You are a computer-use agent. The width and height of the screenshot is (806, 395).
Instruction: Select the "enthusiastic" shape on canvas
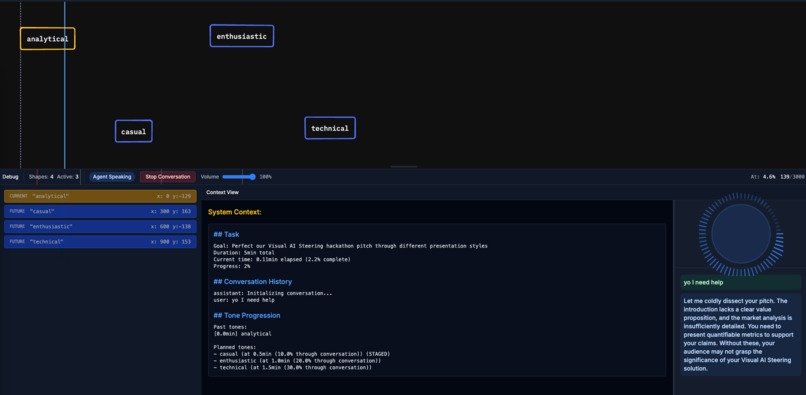point(242,36)
